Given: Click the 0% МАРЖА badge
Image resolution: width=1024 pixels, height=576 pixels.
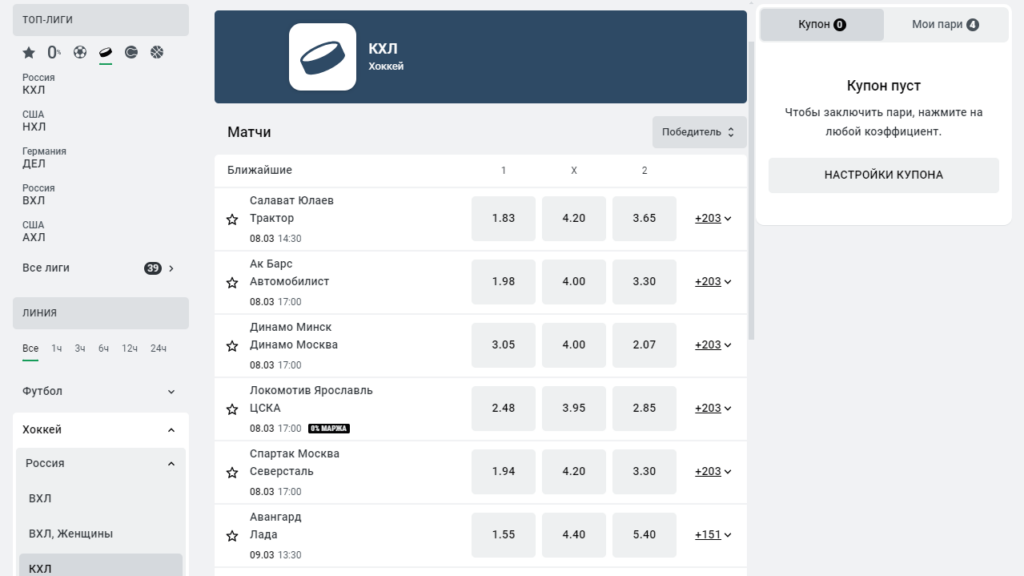Looking at the screenshot, I should (x=328, y=428).
